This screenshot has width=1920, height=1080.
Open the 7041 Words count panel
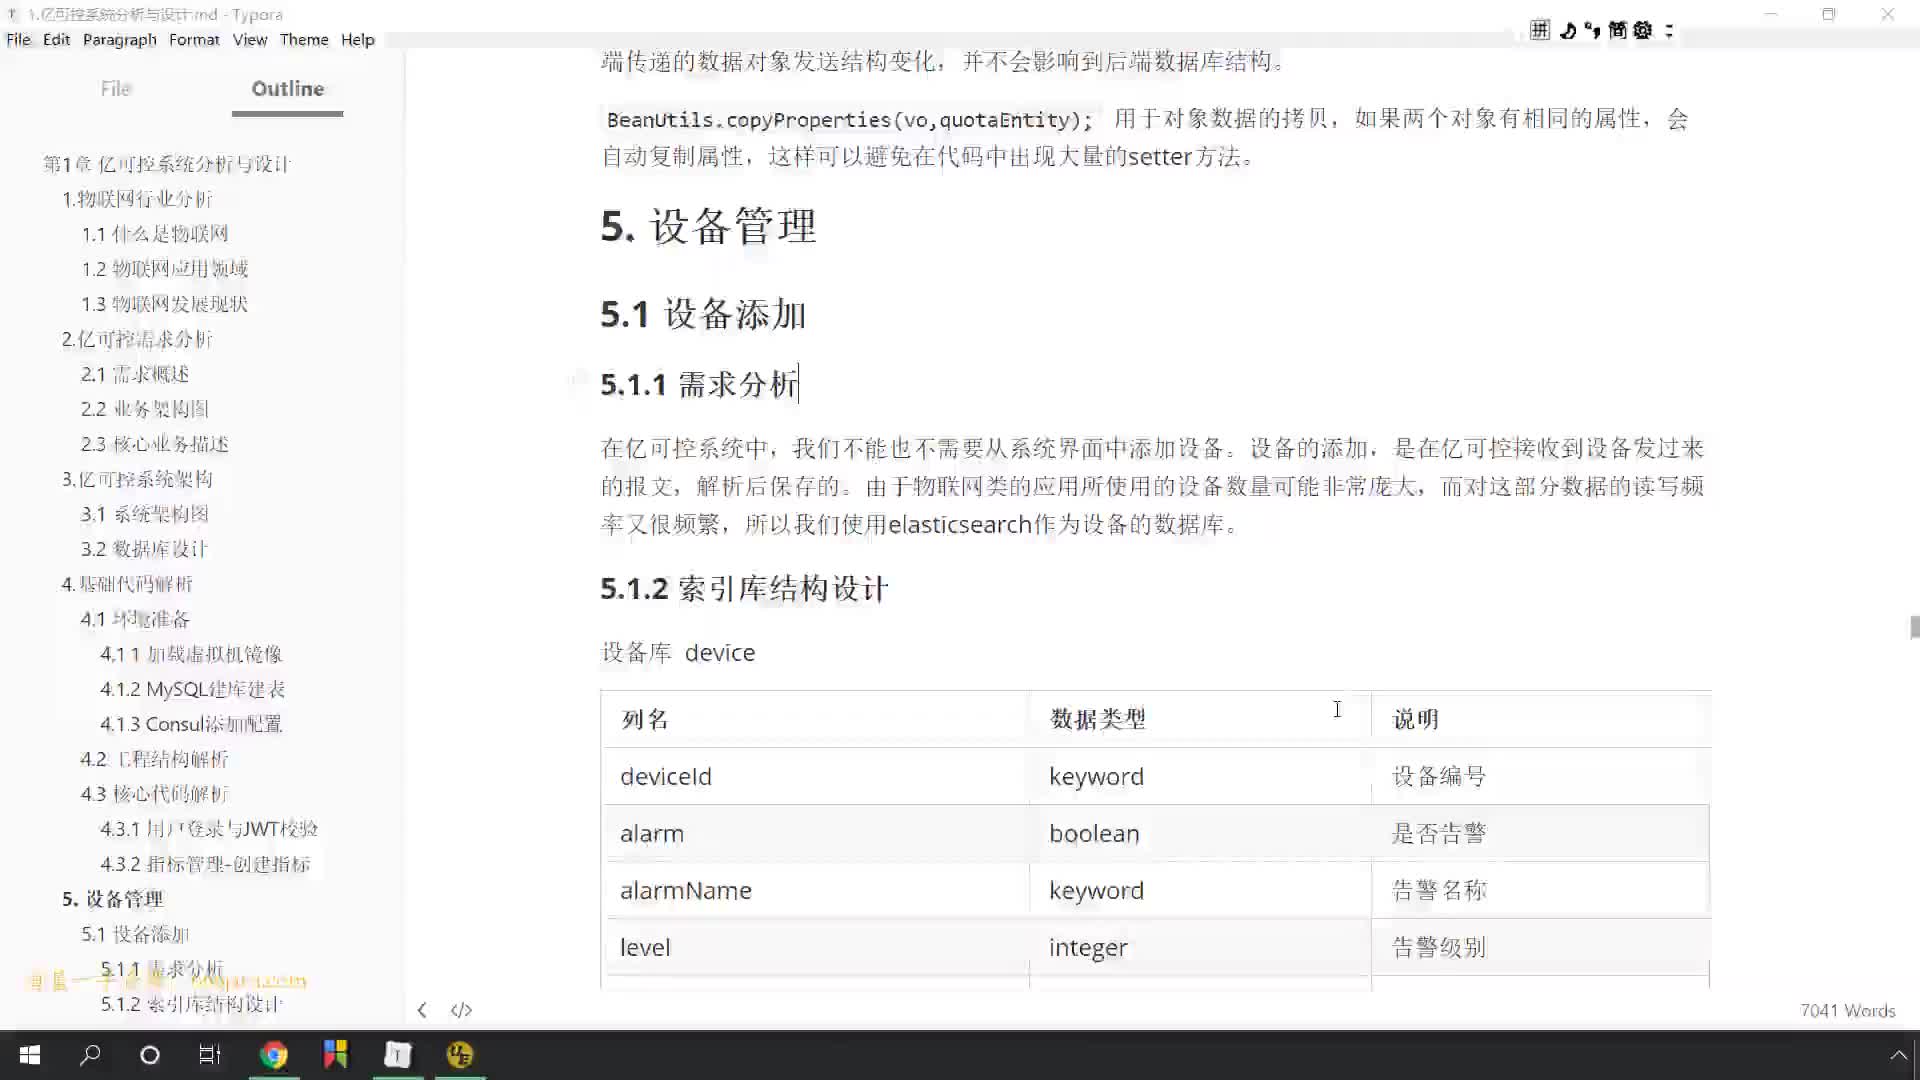[x=1847, y=1011]
